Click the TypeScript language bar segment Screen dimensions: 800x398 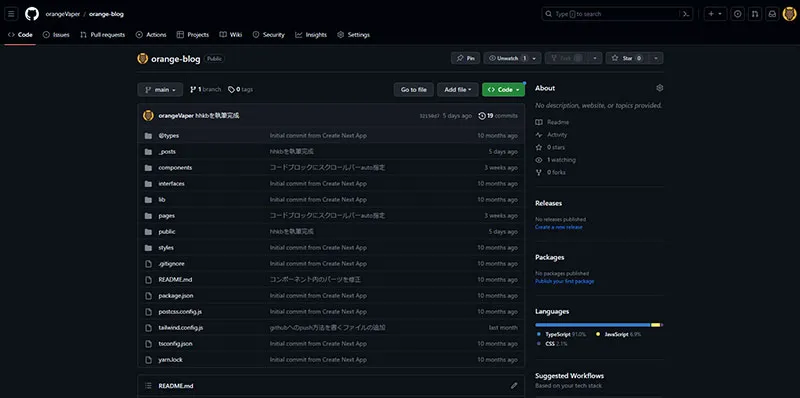(x=592, y=325)
